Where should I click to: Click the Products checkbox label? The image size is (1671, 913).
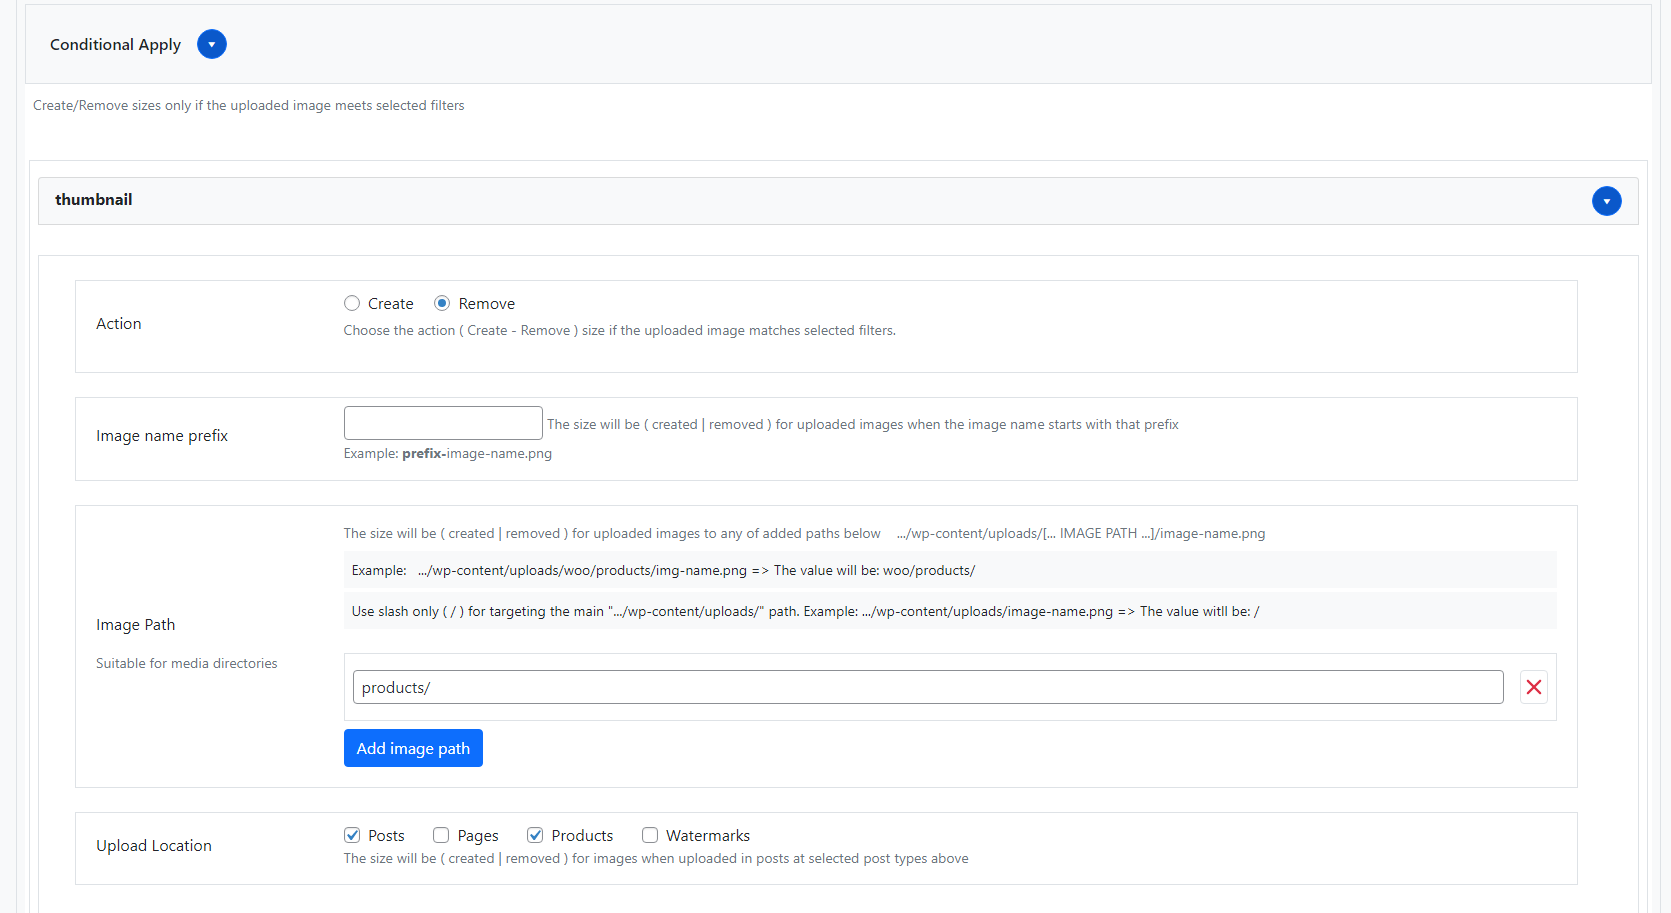click(582, 836)
